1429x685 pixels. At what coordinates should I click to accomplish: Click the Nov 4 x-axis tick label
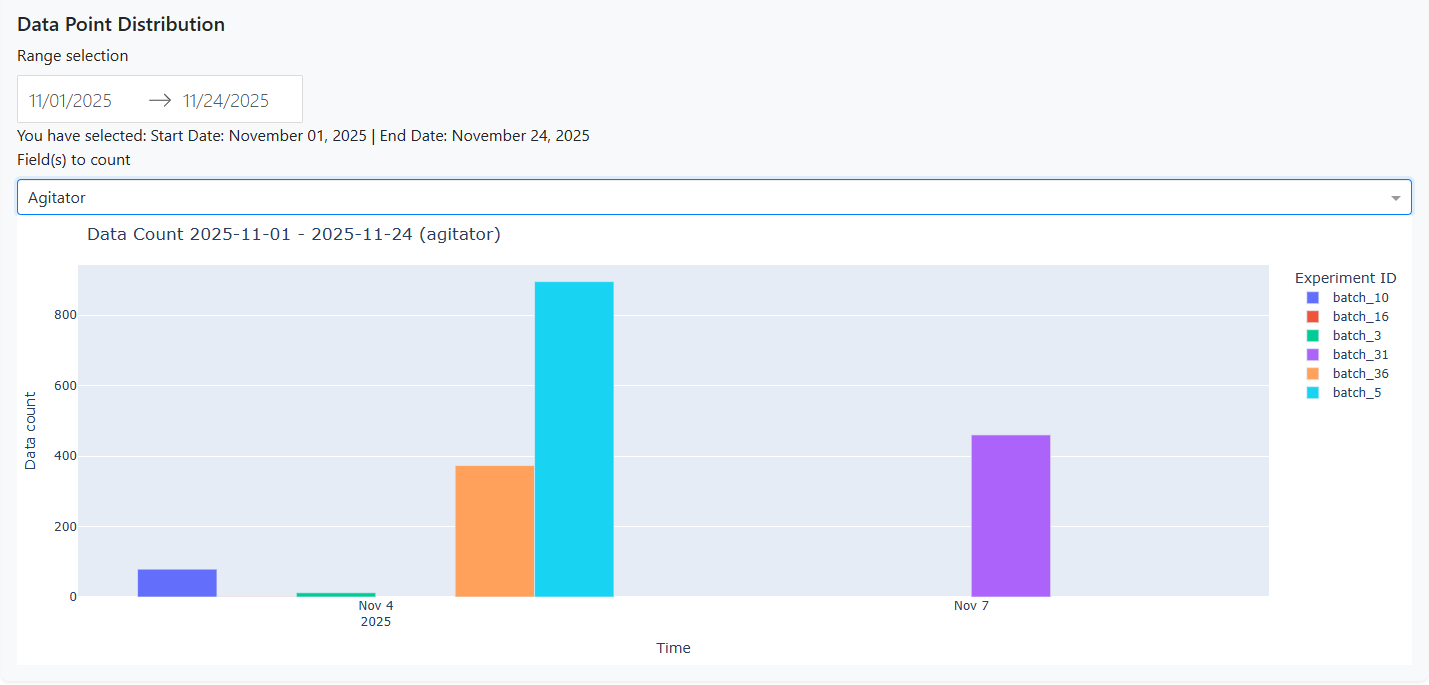click(x=376, y=606)
